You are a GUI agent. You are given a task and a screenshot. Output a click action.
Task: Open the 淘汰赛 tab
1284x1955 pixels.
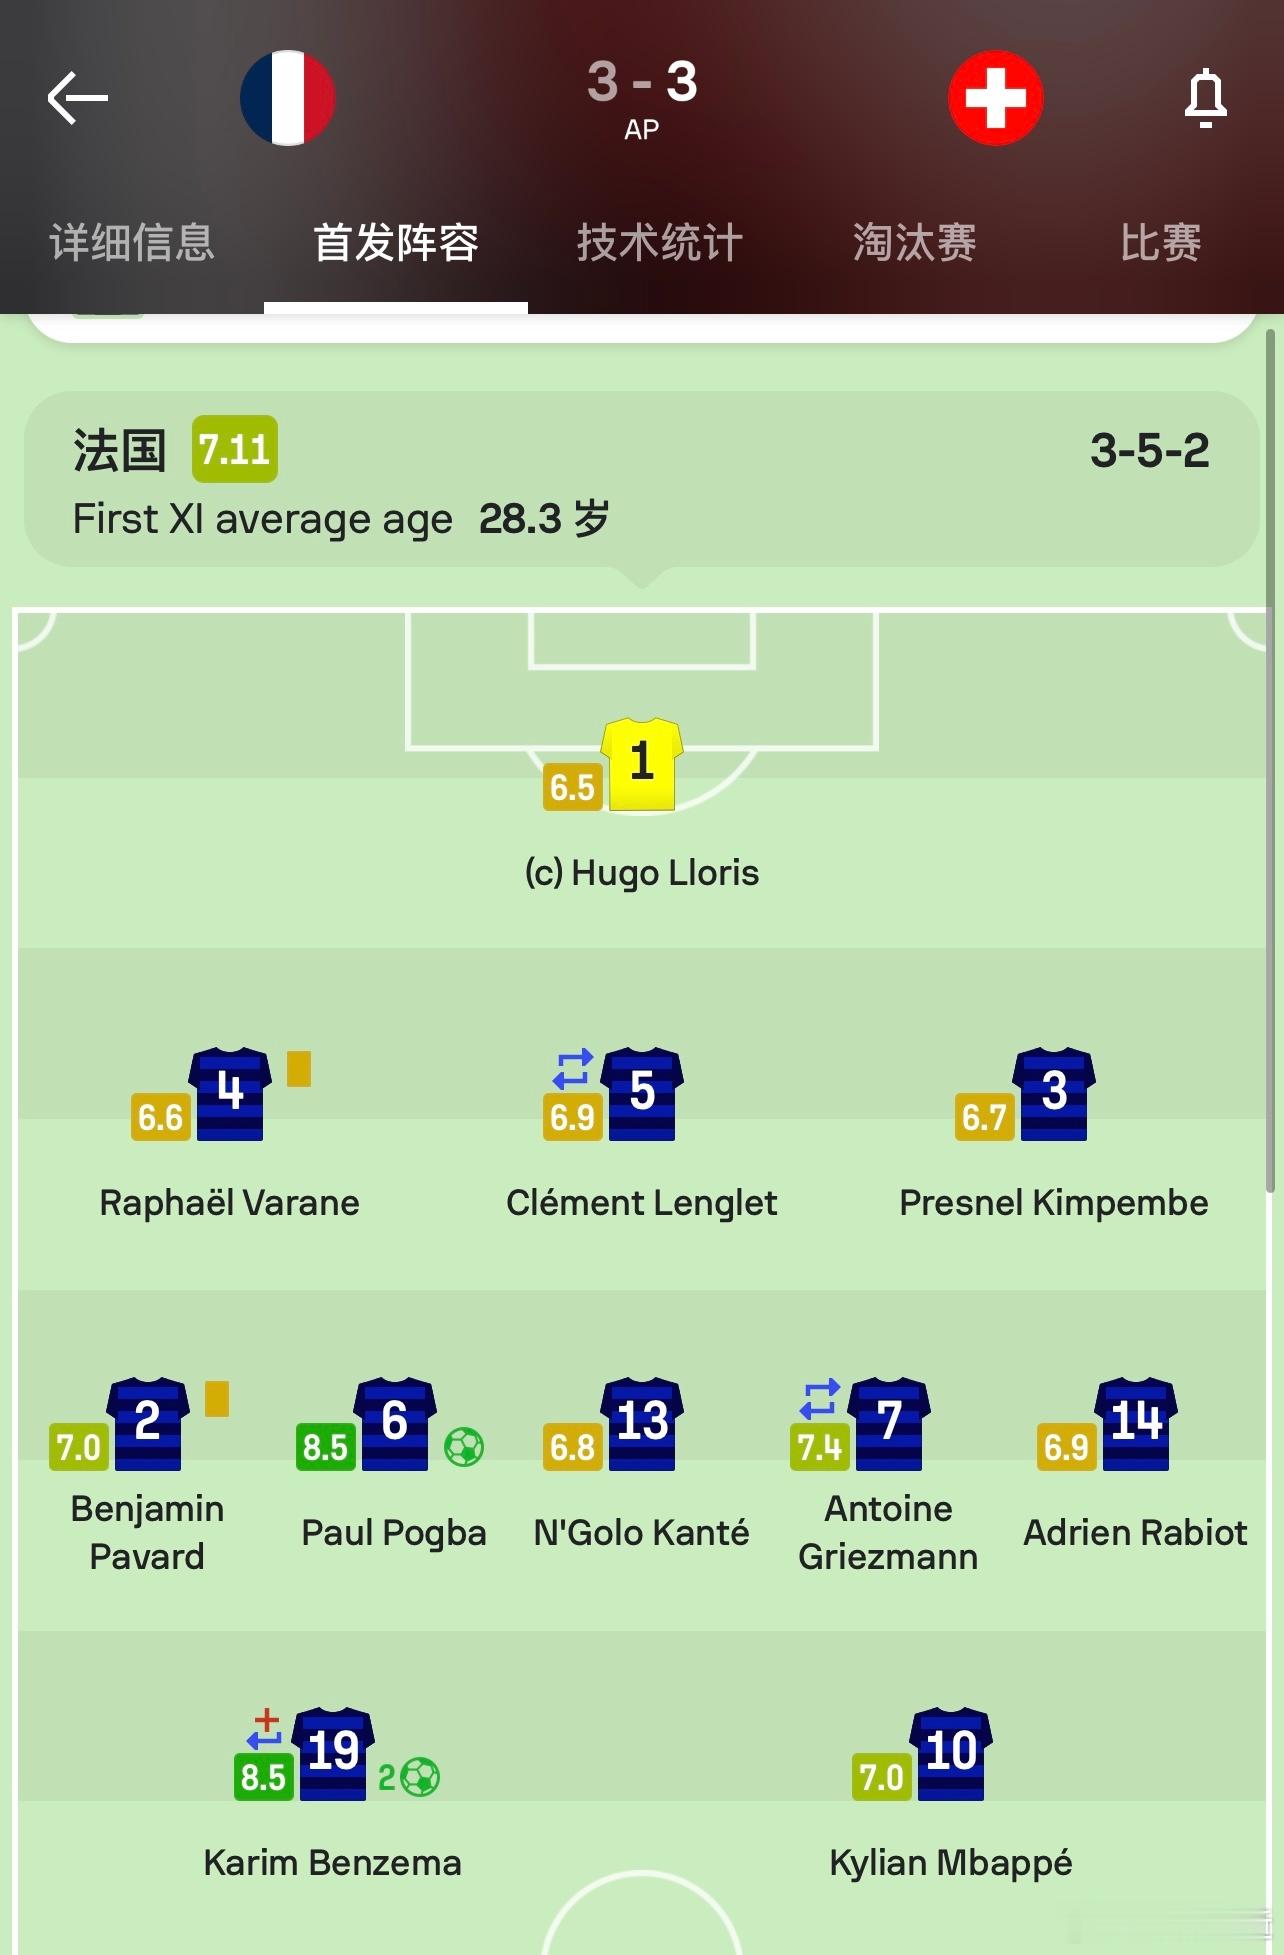tap(914, 242)
